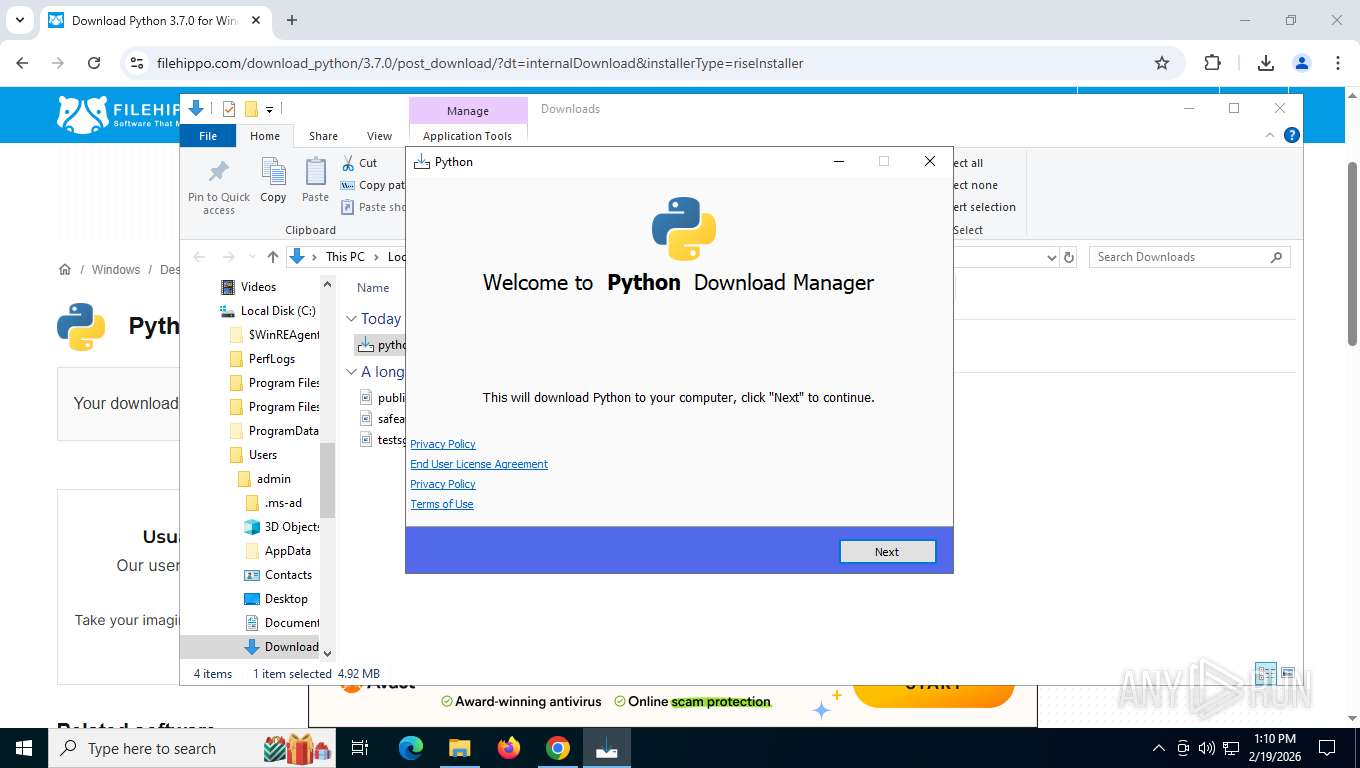Viewport: 1360px width, 768px height.
Task: Open Firefox from taskbar
Action: (509, 748)
